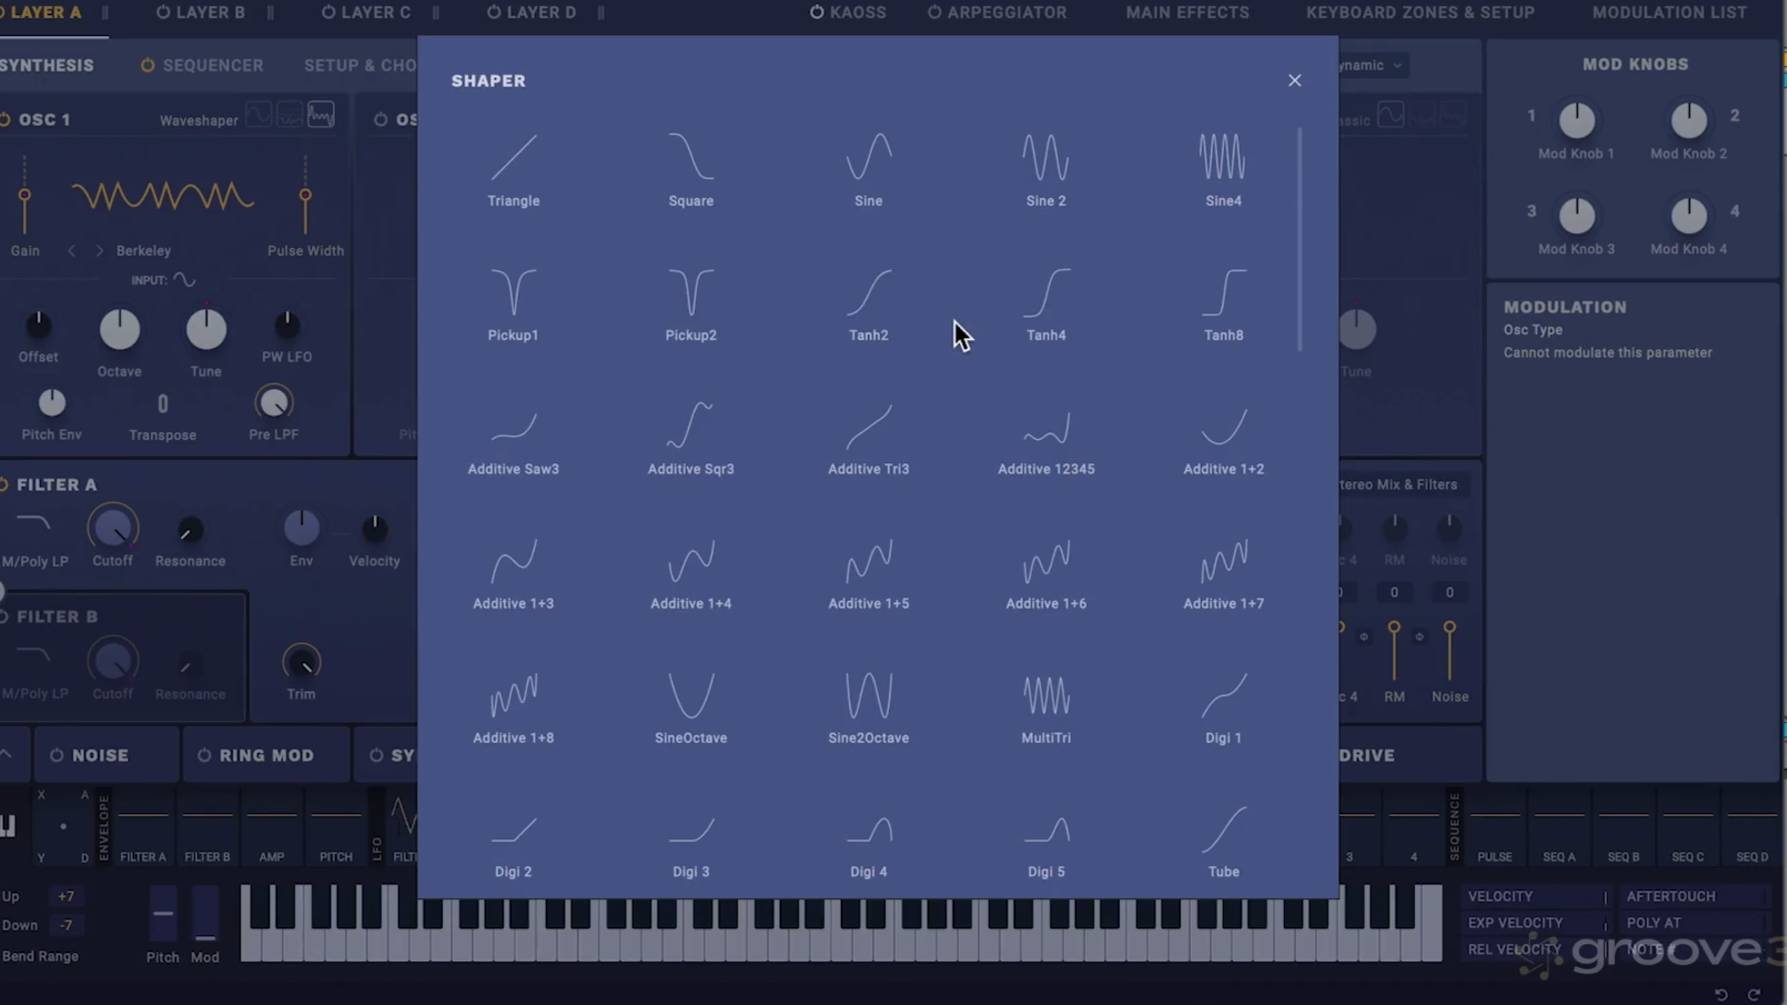Image resolution: width=1787 pixels, height=1005 pixels.
Task: Select next OSC 1 waveshape preset
Action: (x=99, y=250)
